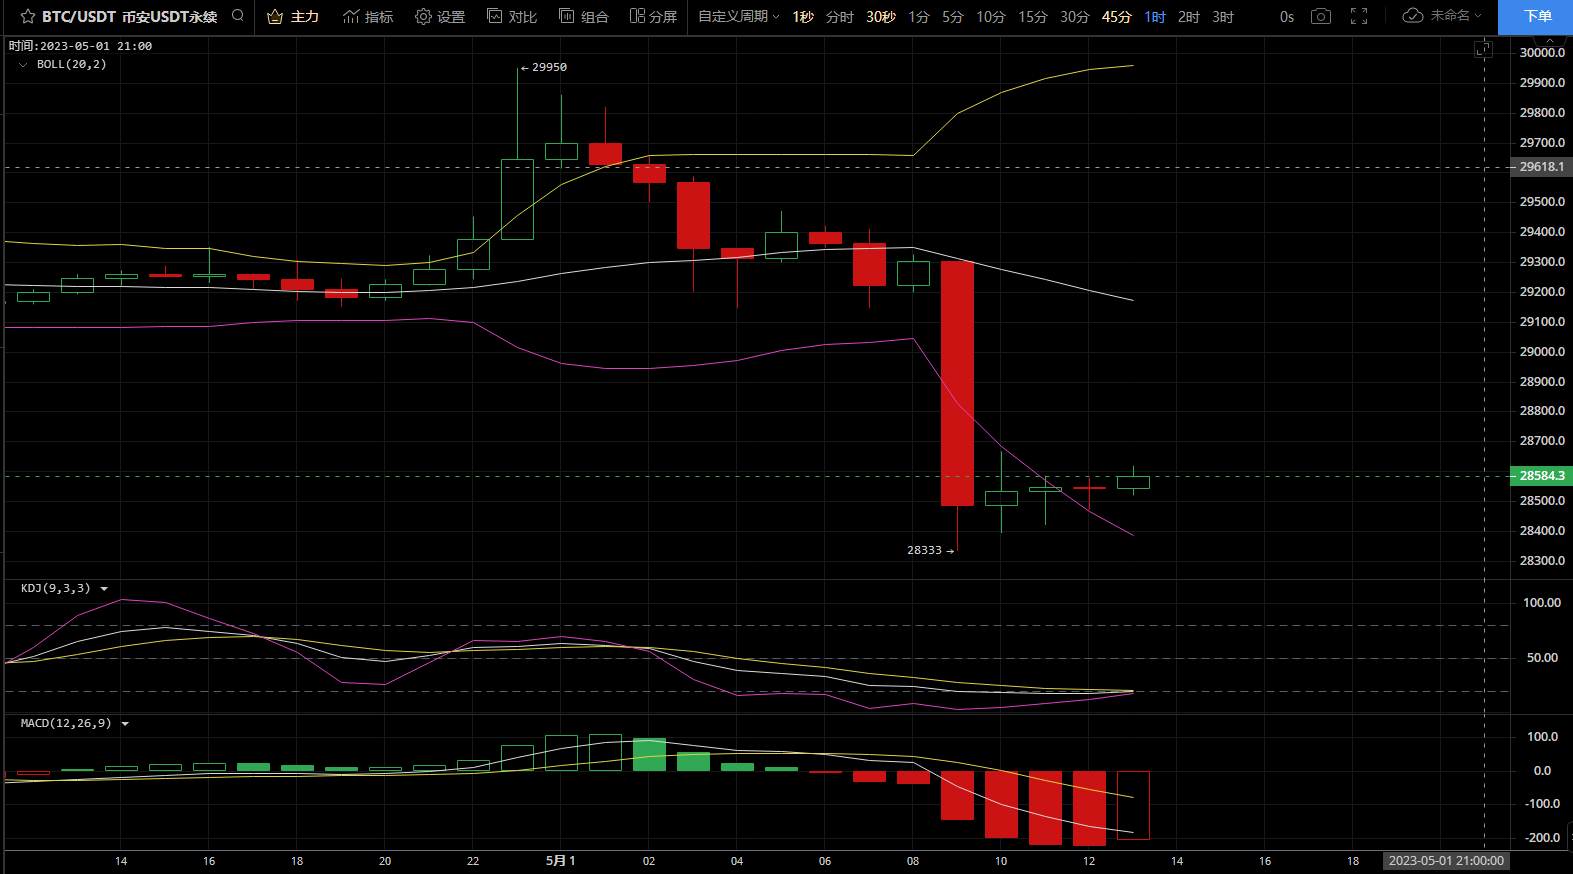Select the 30秒 timeframe

pos(881,17)
